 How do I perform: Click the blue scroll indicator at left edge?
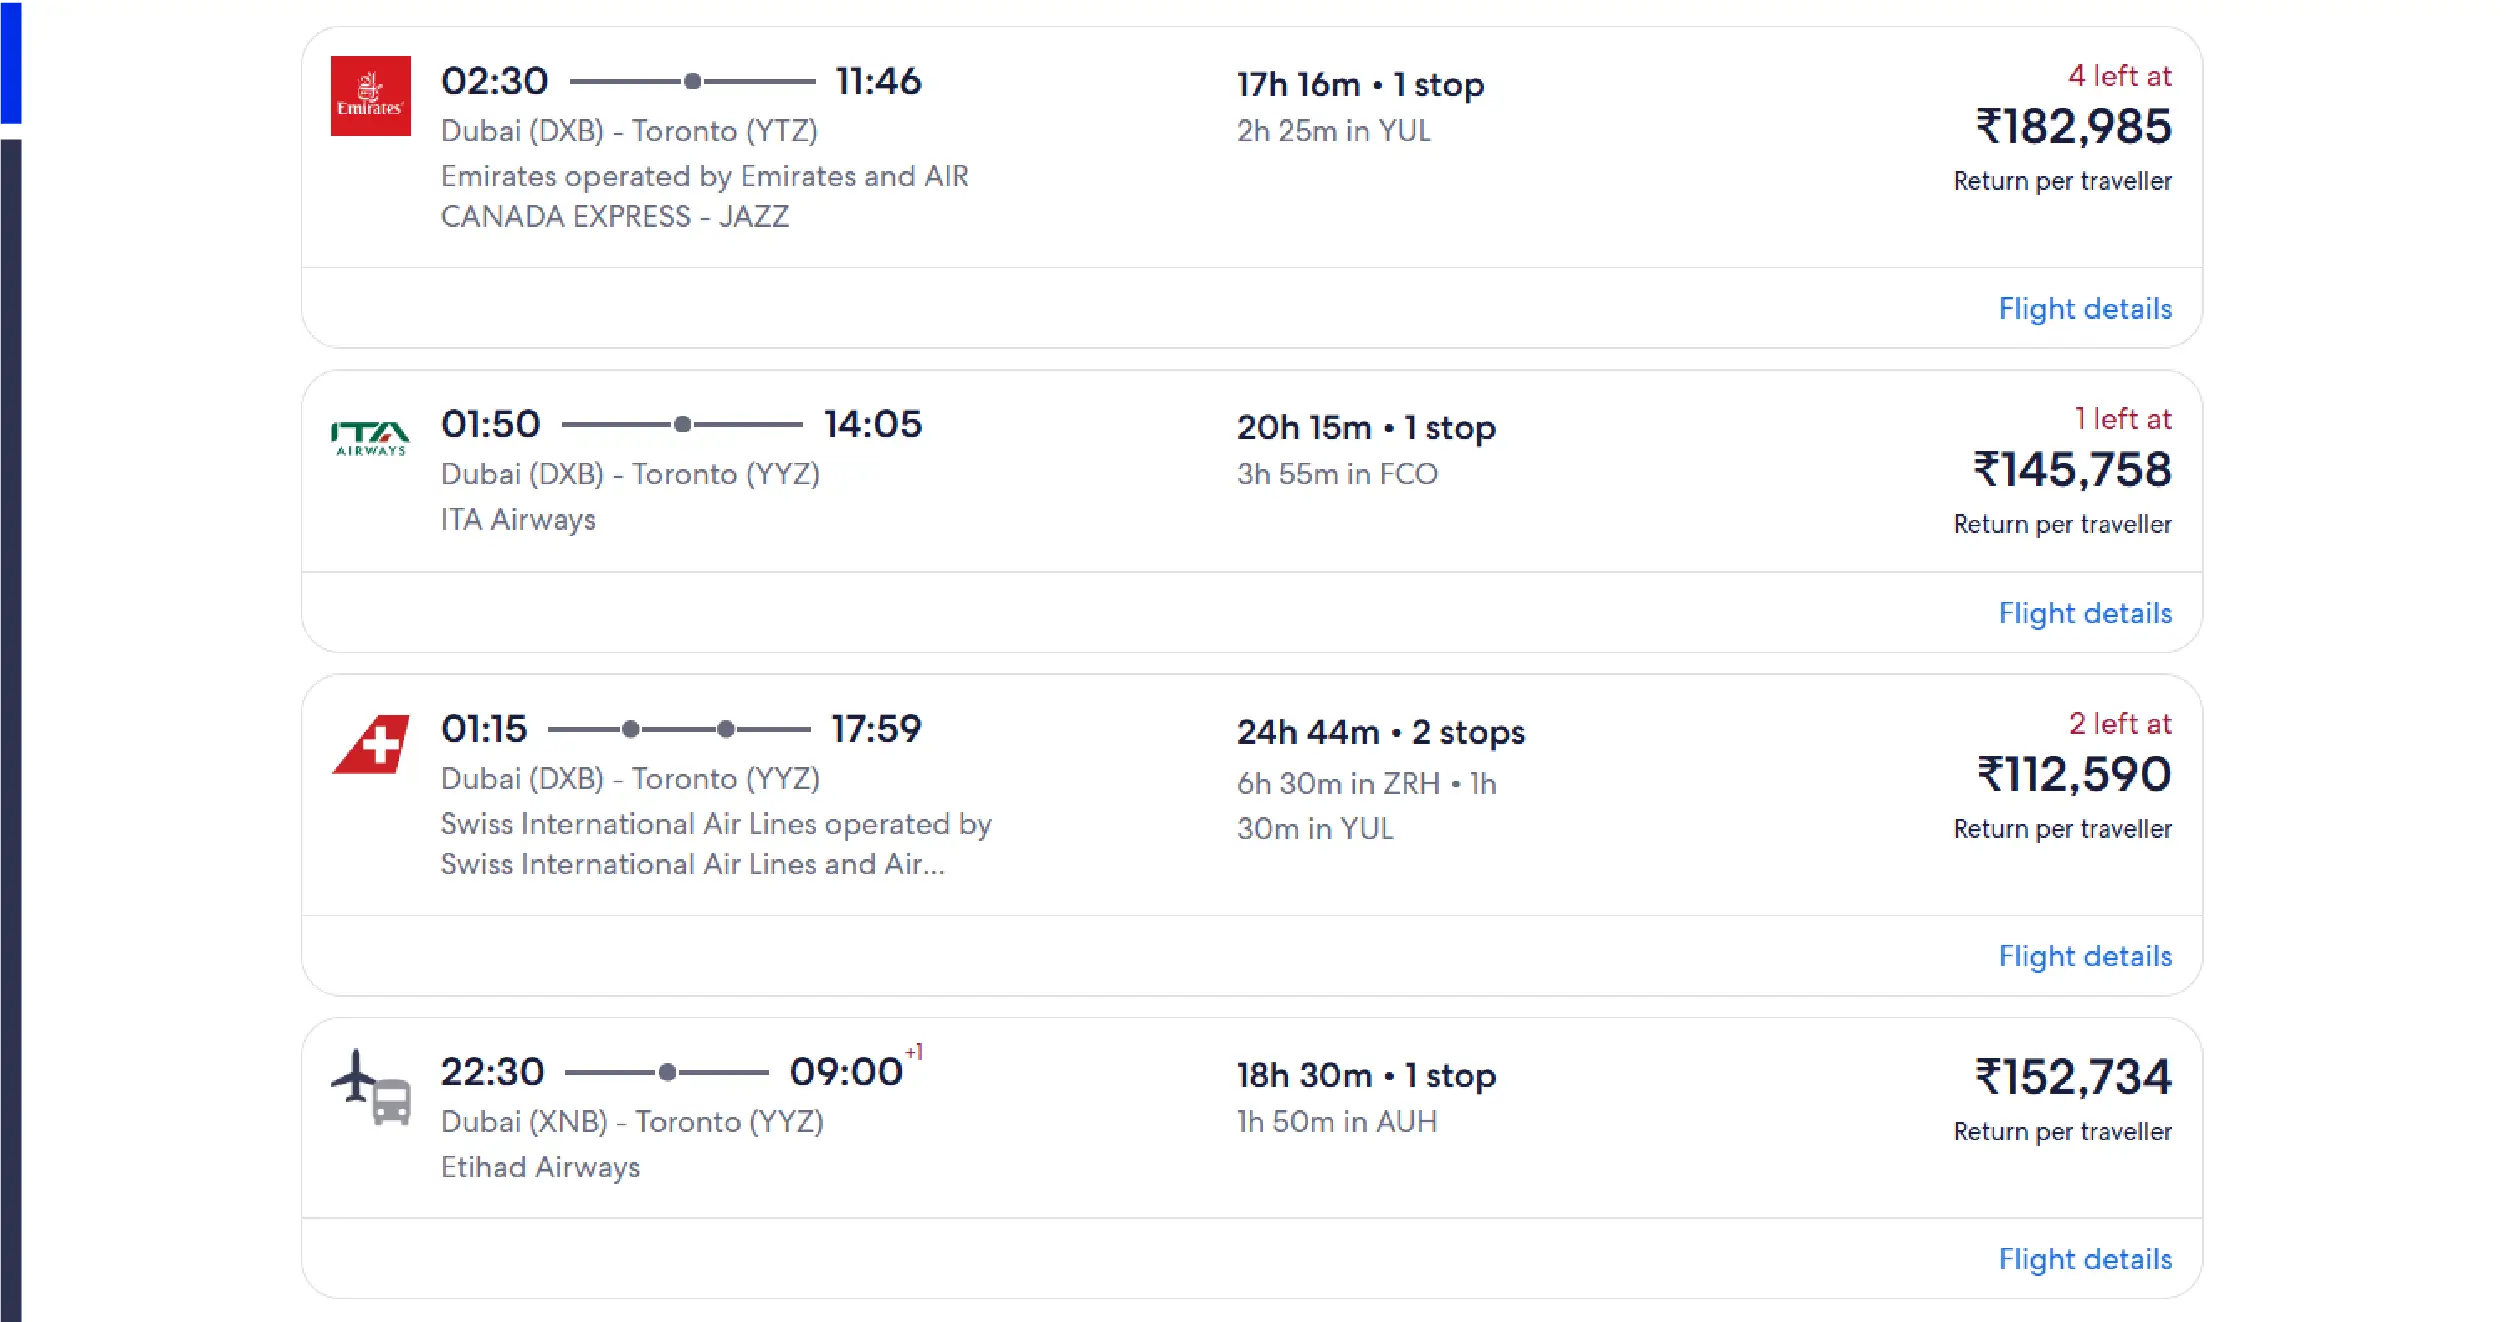point(11,62)
